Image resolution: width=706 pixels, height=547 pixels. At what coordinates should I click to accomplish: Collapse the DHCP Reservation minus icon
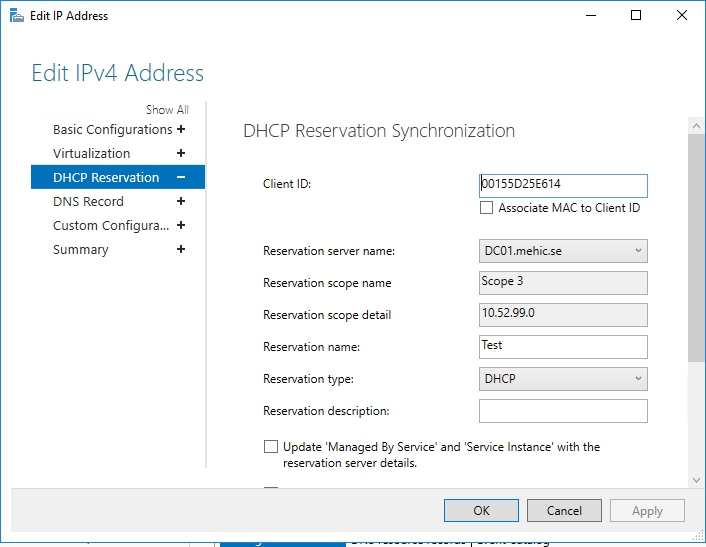click(x=181, y=177)
